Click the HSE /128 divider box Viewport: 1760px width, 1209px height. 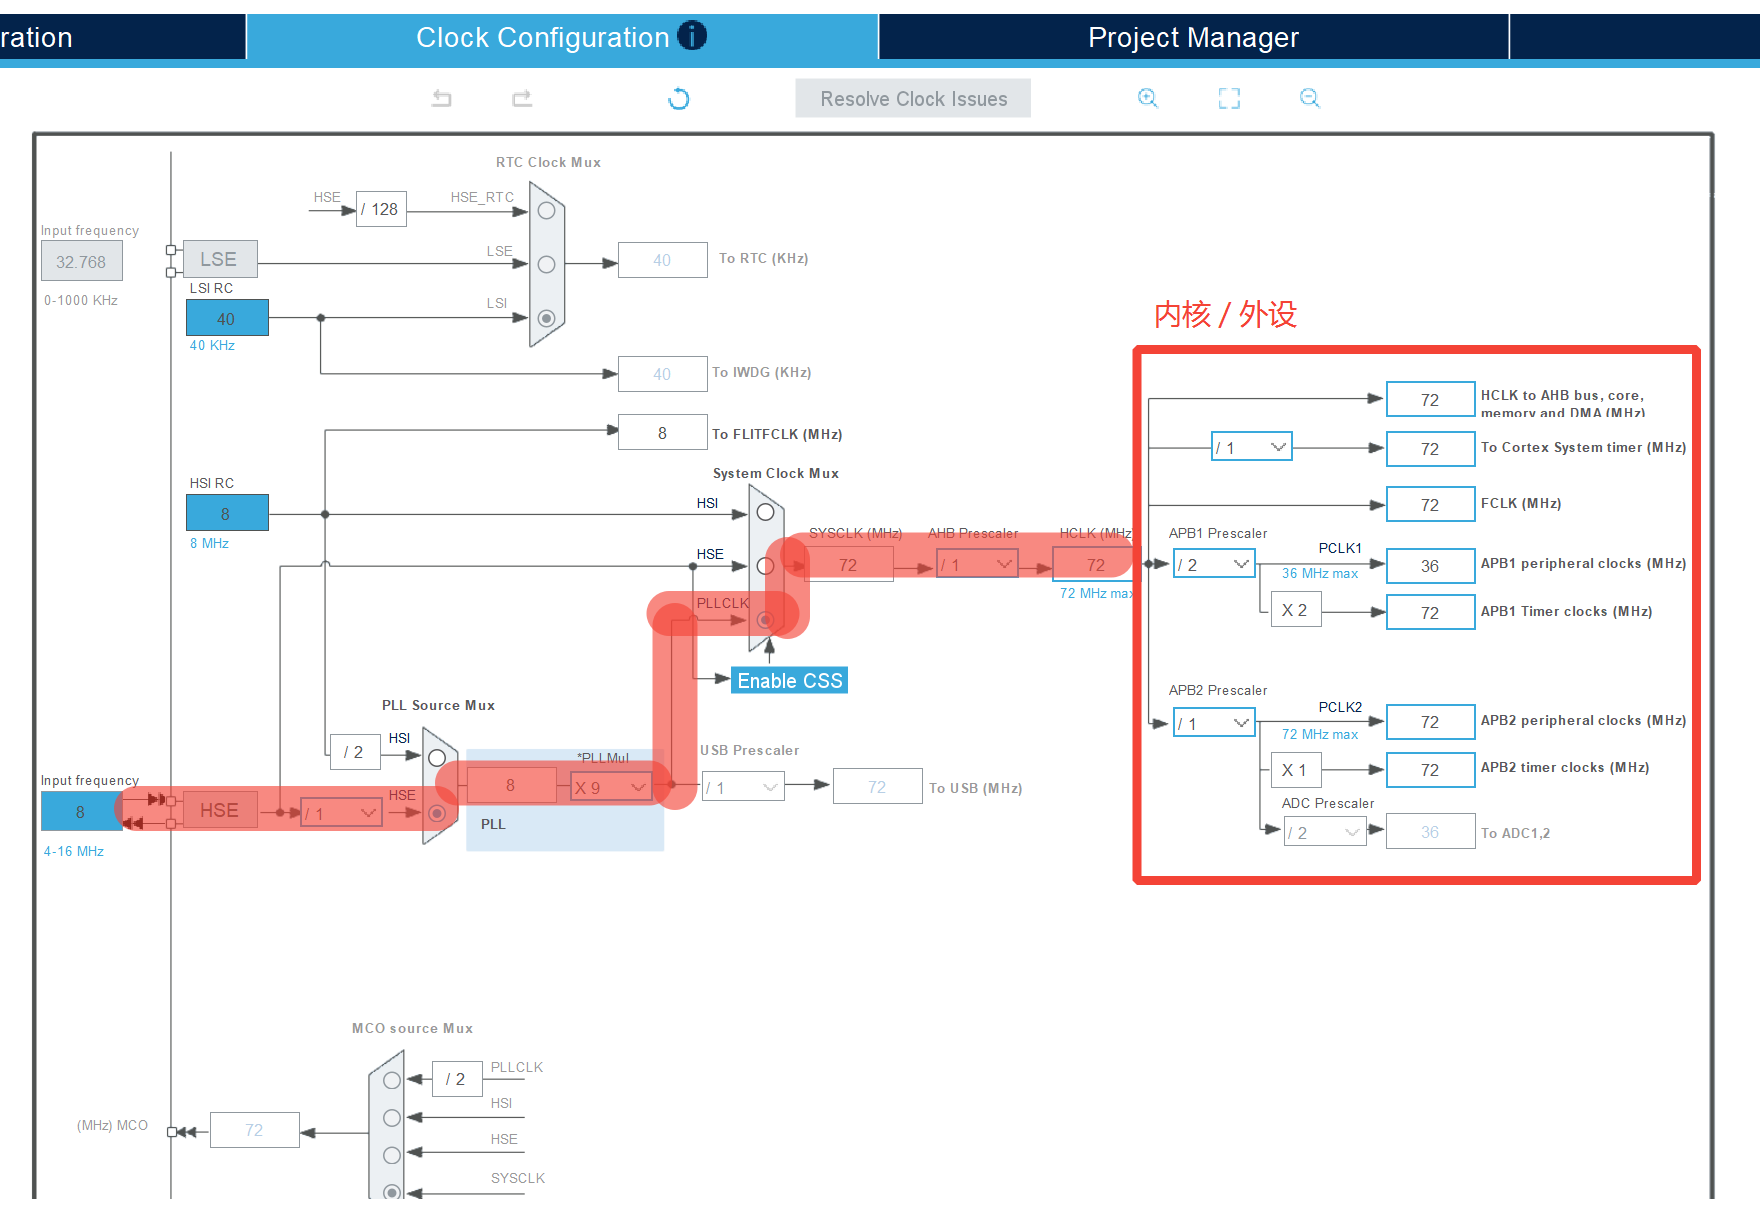click(381, 209)
